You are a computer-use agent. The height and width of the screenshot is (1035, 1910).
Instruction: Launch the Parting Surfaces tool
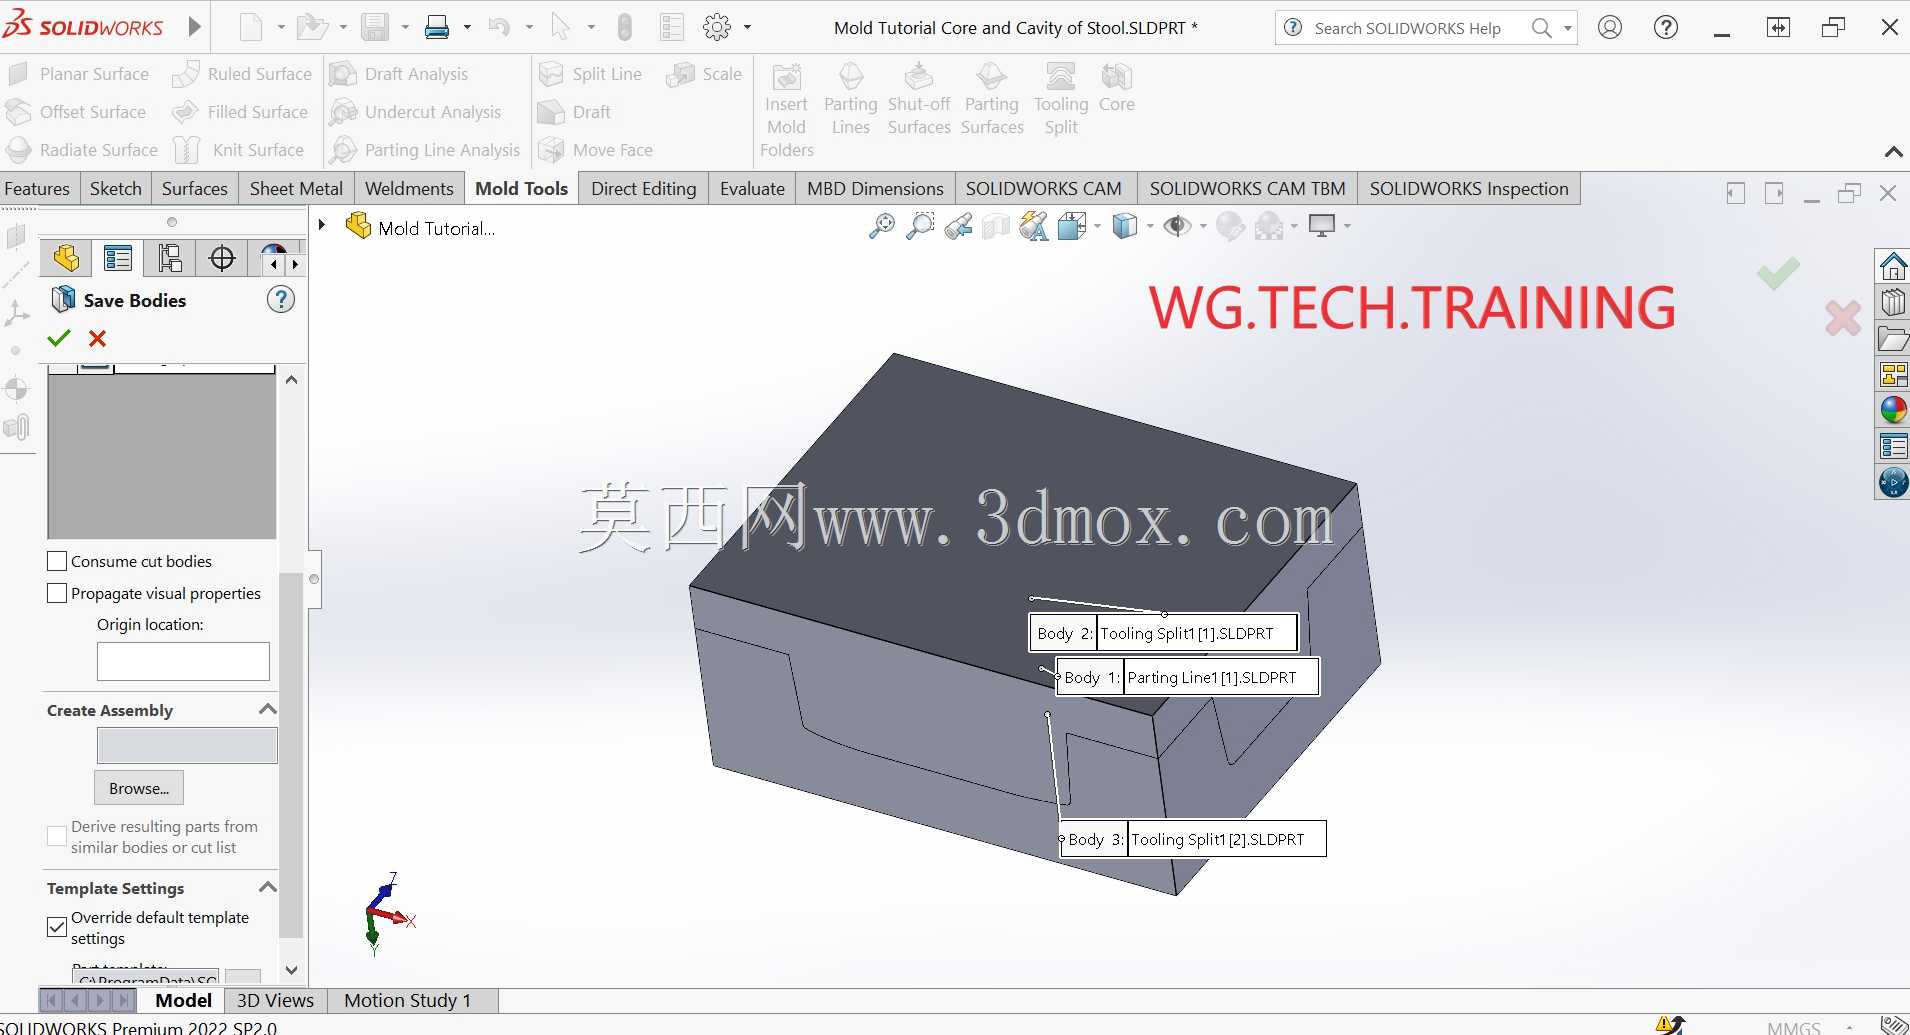tap(992, 99)
